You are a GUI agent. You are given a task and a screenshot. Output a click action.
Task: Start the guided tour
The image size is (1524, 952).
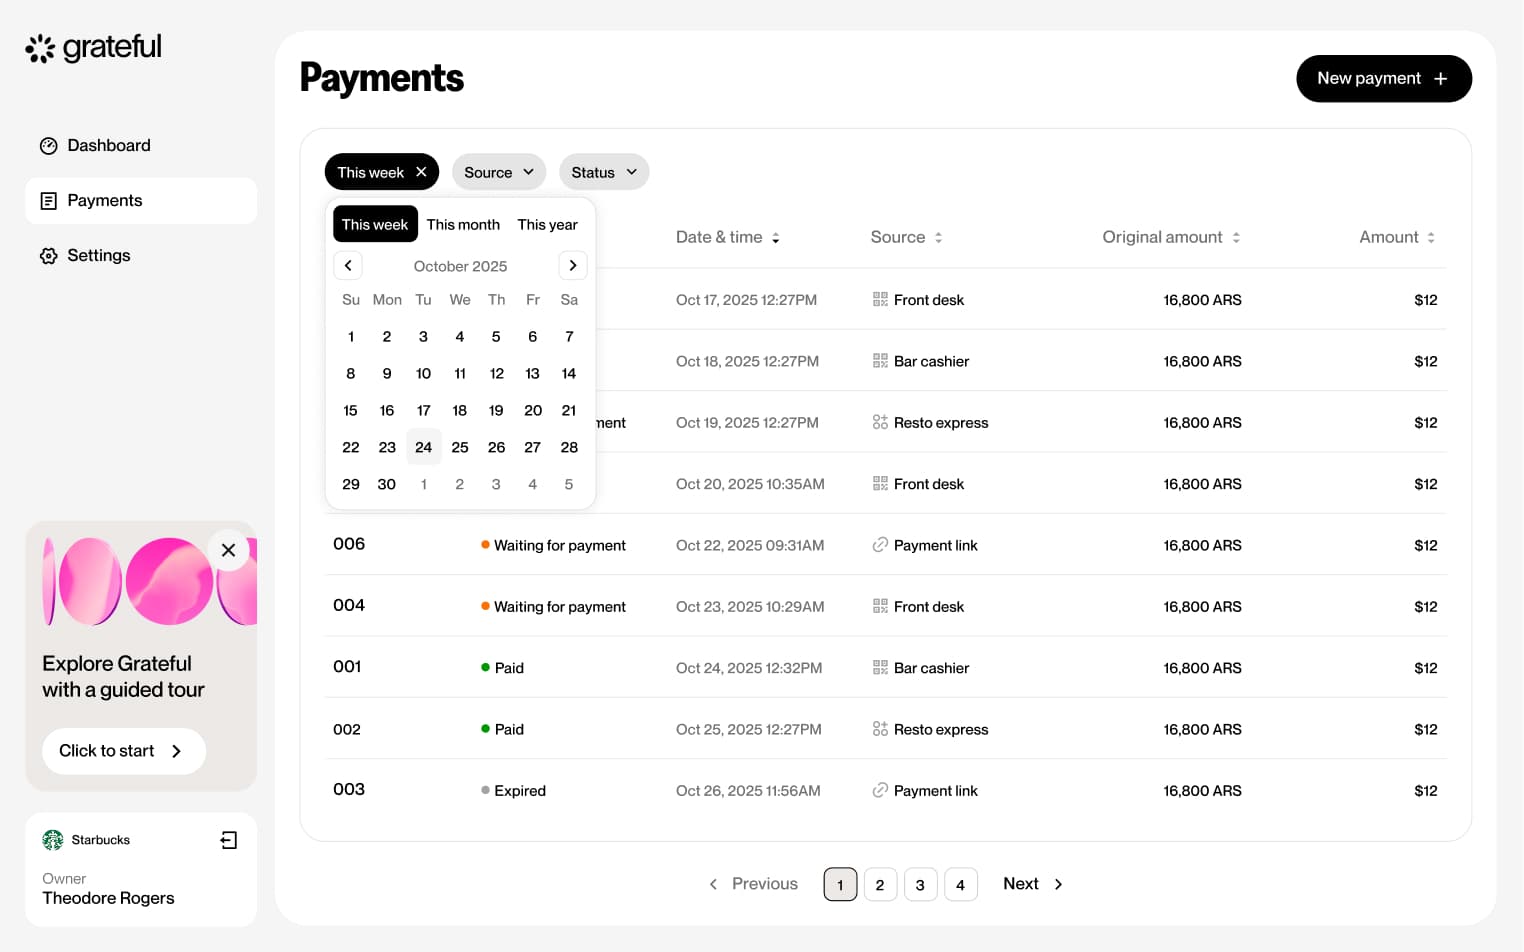tap(123, 751)
